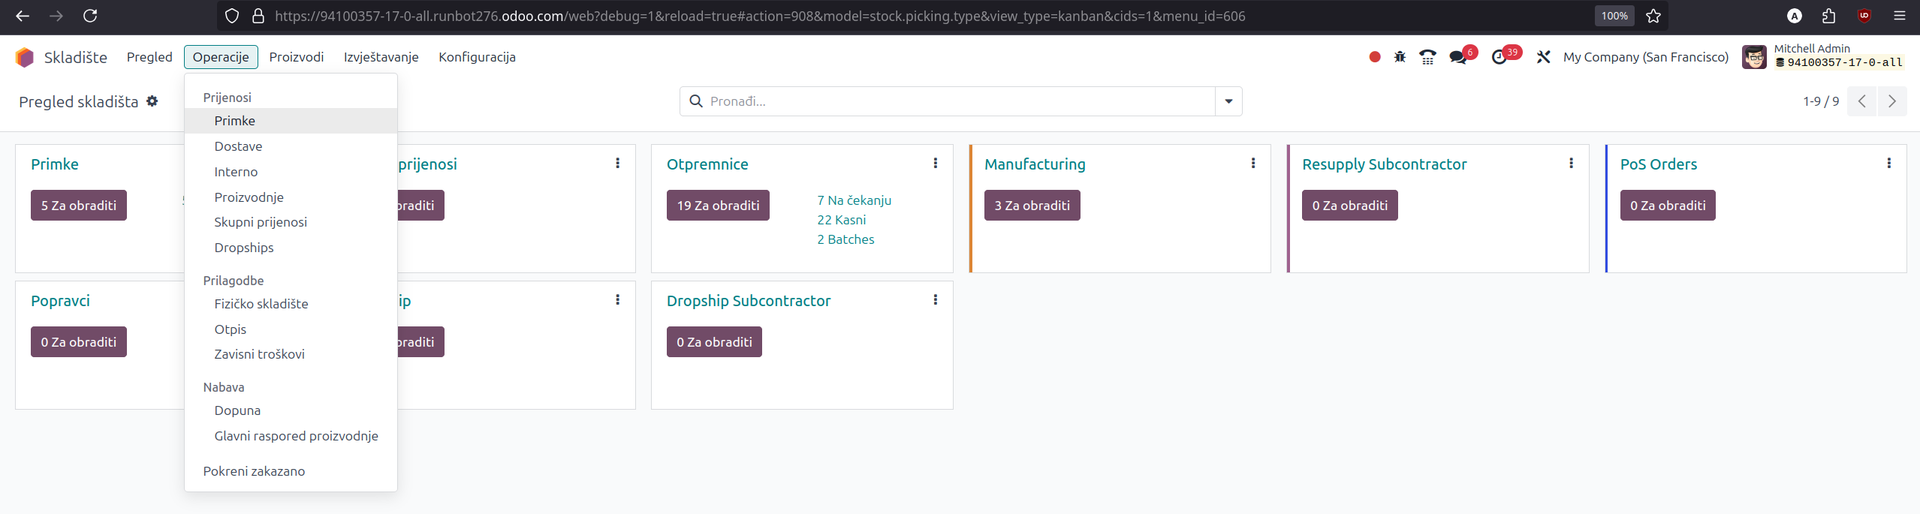Open the Pregled skladišta gear settings icon
Image resolution: width=1920 pixels, height=514 pixels.
point(152,101)
